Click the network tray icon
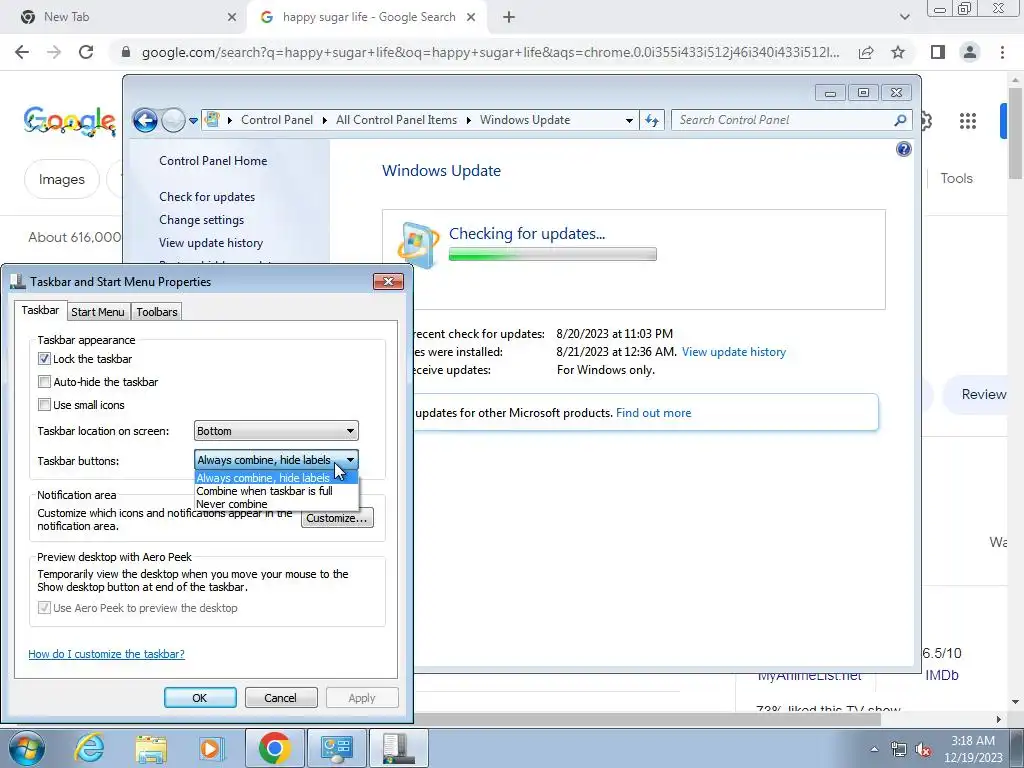This screenshot has height=768, width=1024. coord(899,750)
